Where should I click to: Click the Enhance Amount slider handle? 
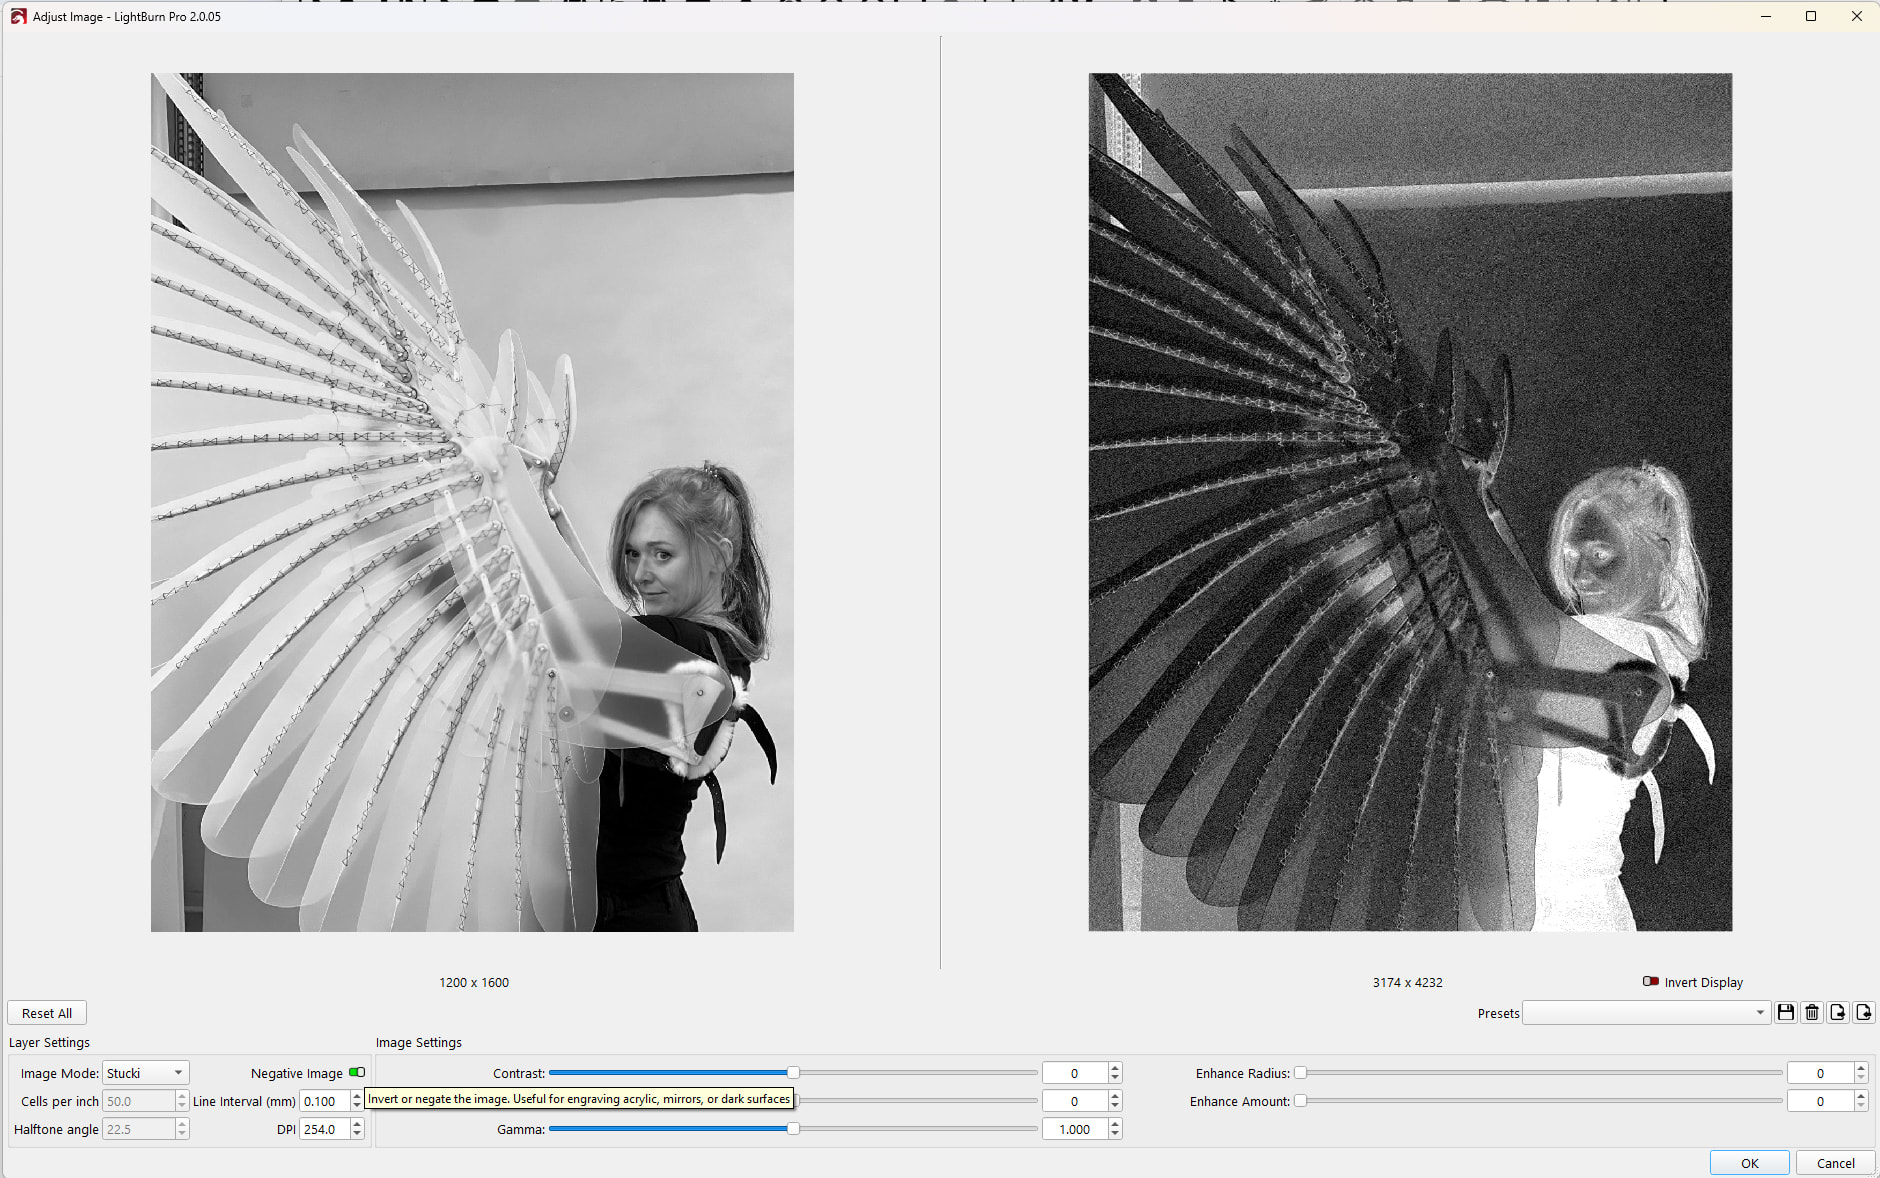click(x=1300, y=1101)
